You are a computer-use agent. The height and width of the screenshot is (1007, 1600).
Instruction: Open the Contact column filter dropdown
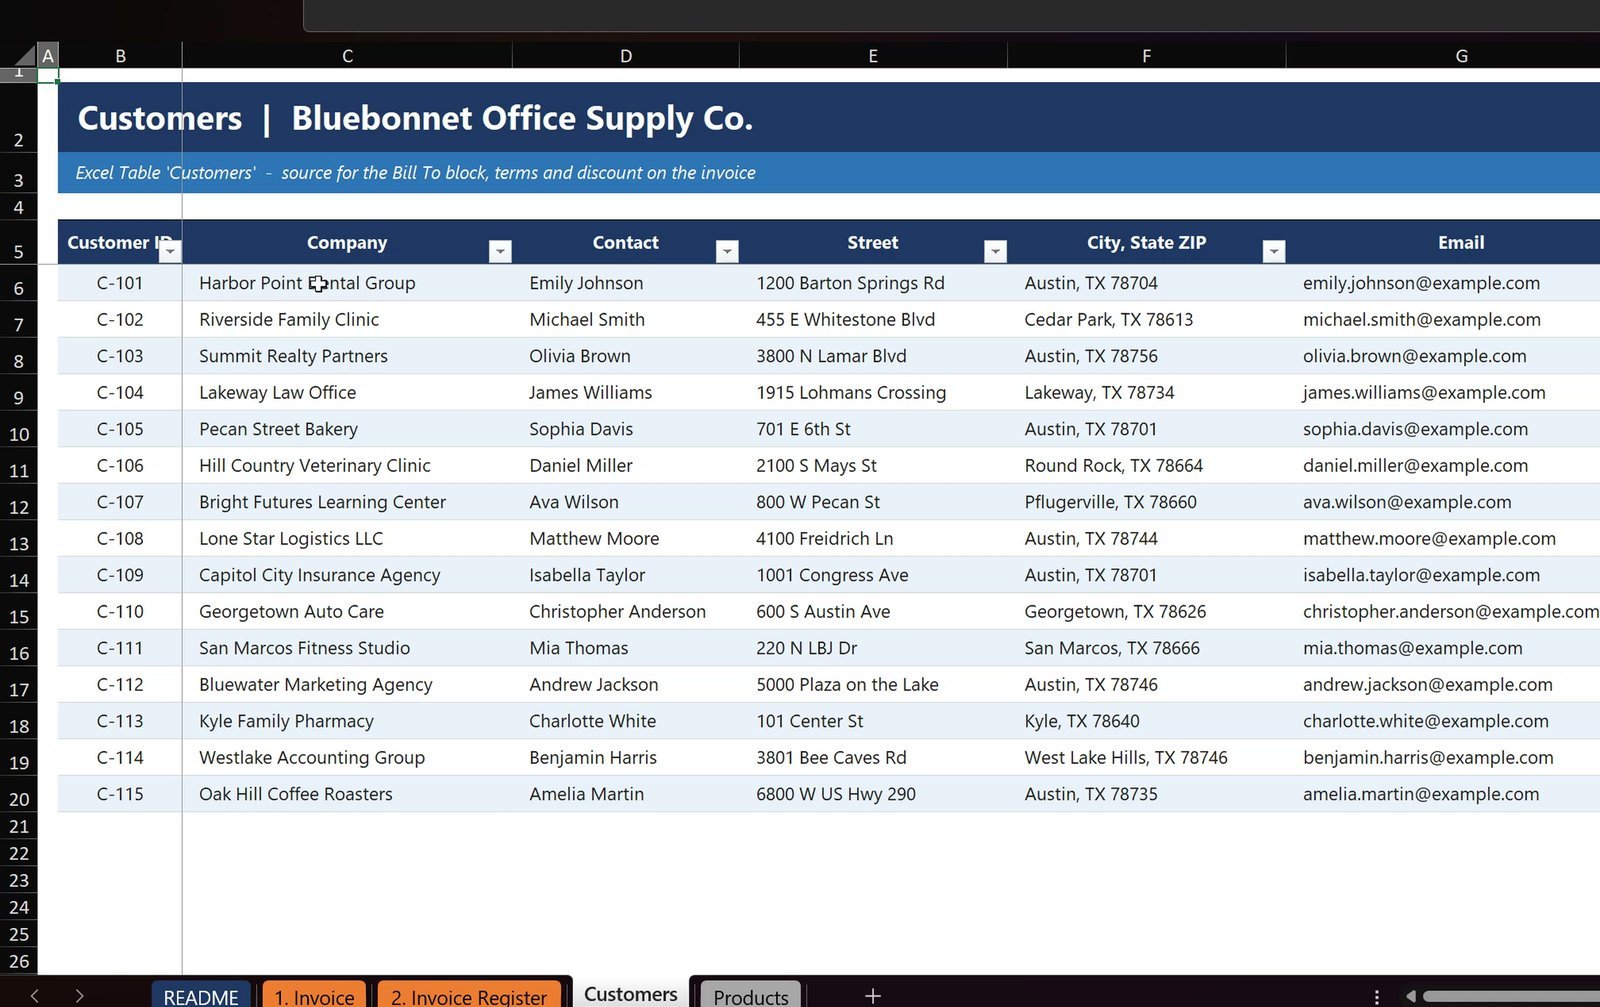tap(727, 251)
